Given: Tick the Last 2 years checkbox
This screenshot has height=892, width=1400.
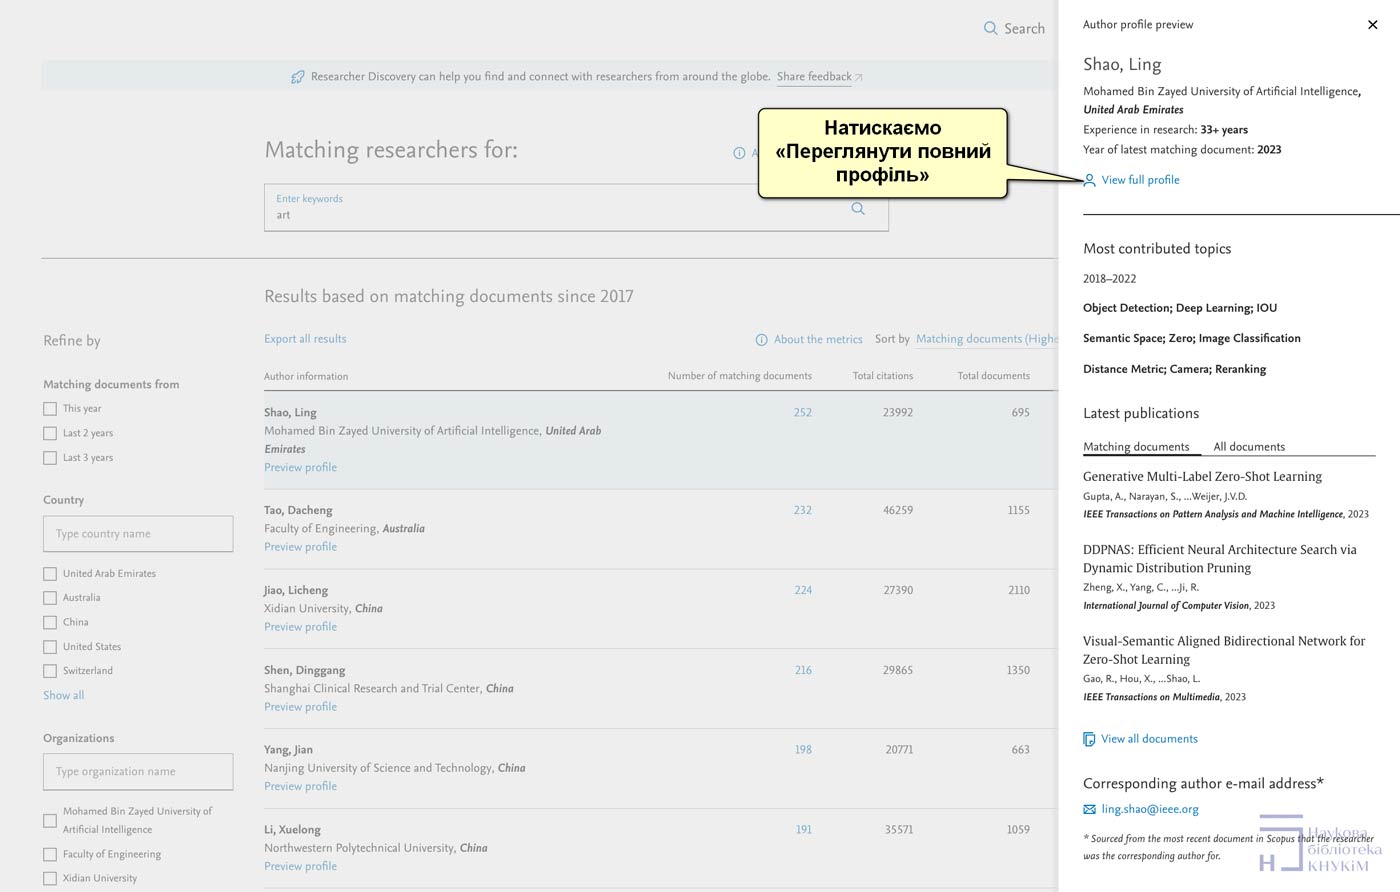Looking at the screenshot, I should [x=50, y=433].
